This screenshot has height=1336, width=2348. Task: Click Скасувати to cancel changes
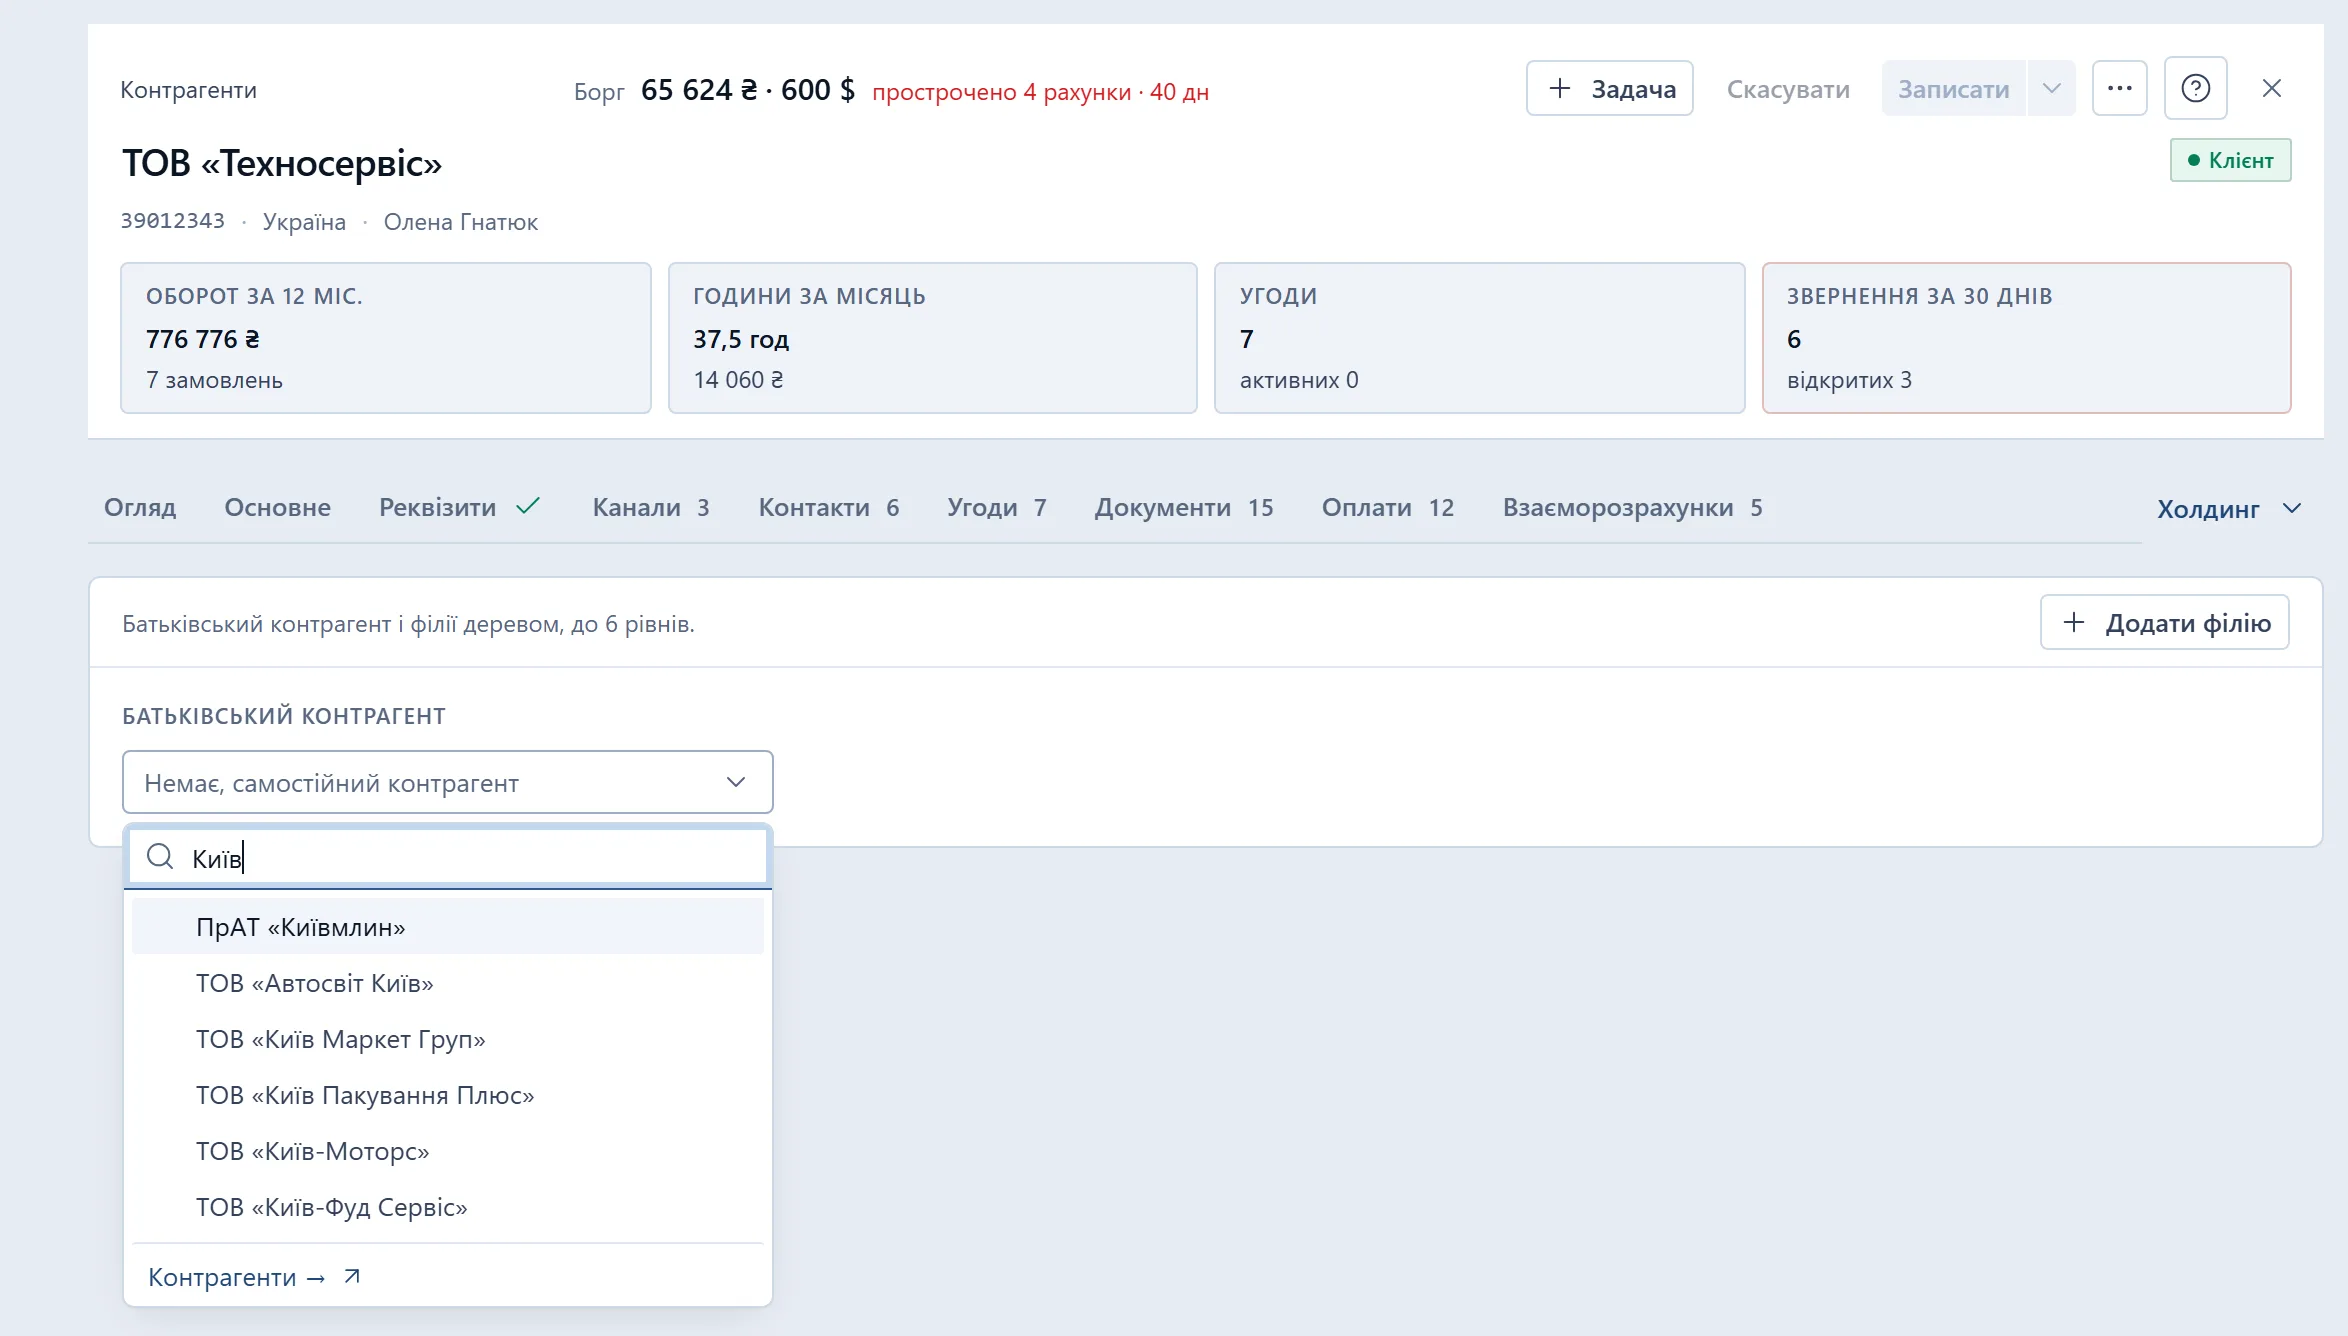tap(1788, 89)
